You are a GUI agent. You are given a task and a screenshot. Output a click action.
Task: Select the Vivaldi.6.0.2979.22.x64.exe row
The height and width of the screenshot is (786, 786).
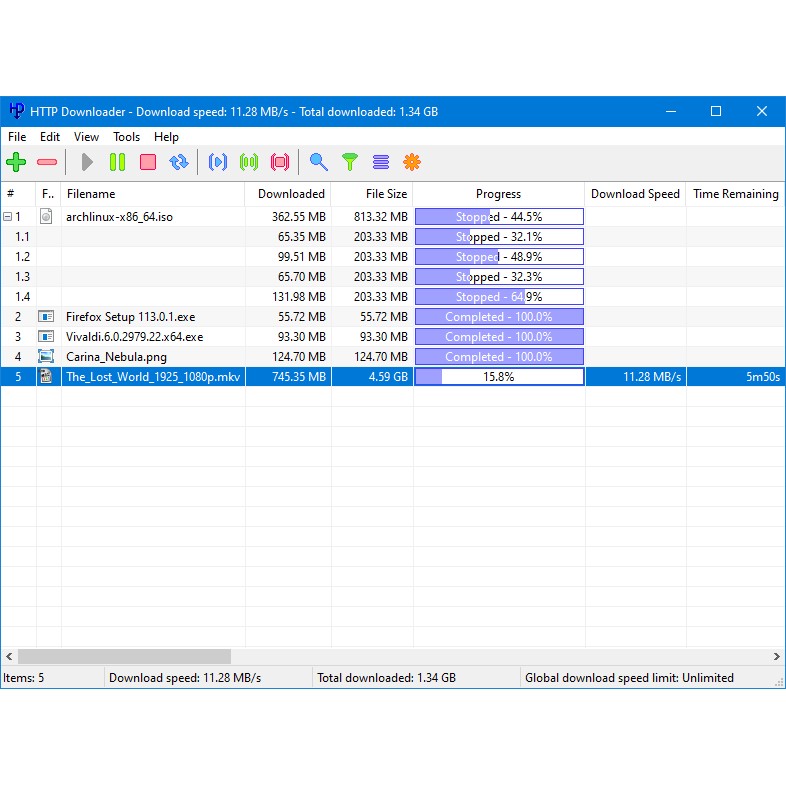392,337
